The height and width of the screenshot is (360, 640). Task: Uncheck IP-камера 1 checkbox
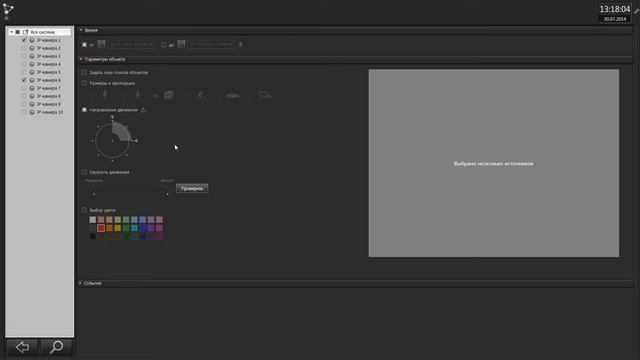point(24,40)
